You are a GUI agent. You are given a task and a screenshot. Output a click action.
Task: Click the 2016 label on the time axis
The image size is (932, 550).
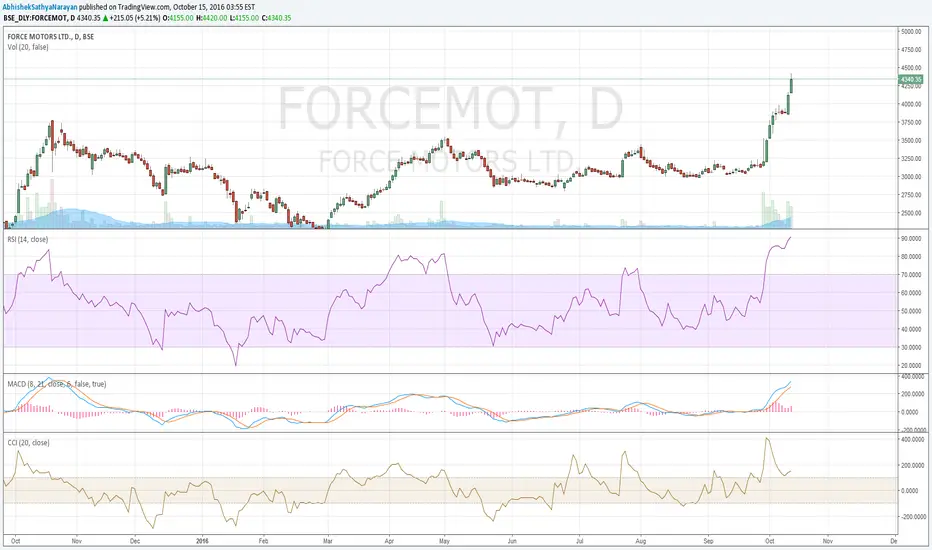click(202, 541)
